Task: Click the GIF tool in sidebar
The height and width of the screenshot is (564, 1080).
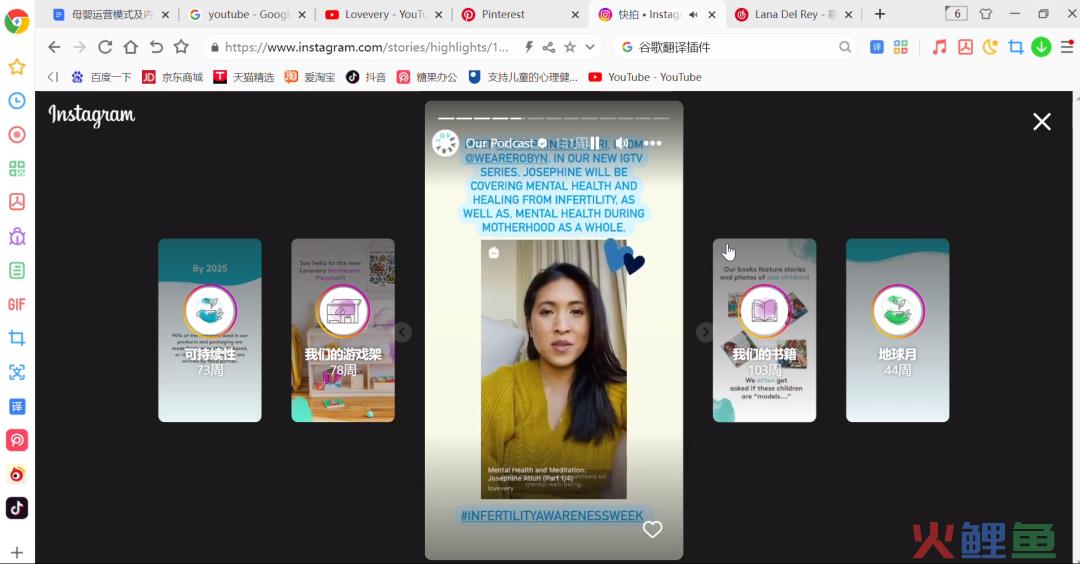Action: 17,304
